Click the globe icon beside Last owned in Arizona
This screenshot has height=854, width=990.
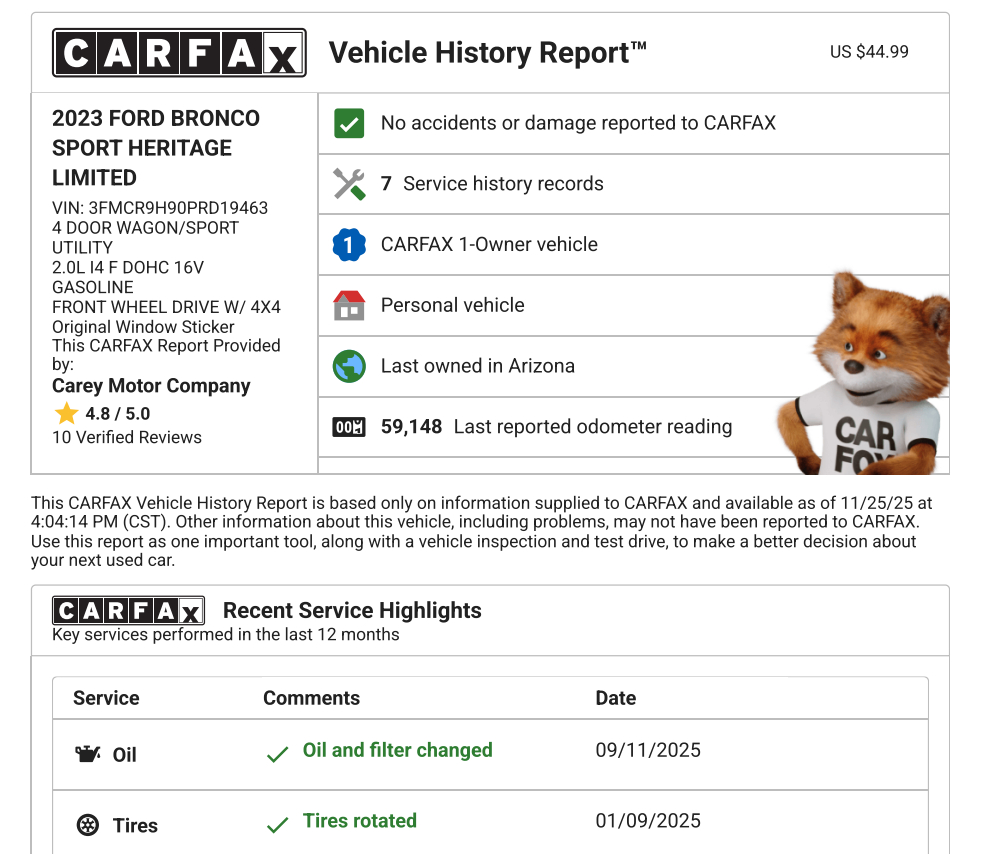348,366
